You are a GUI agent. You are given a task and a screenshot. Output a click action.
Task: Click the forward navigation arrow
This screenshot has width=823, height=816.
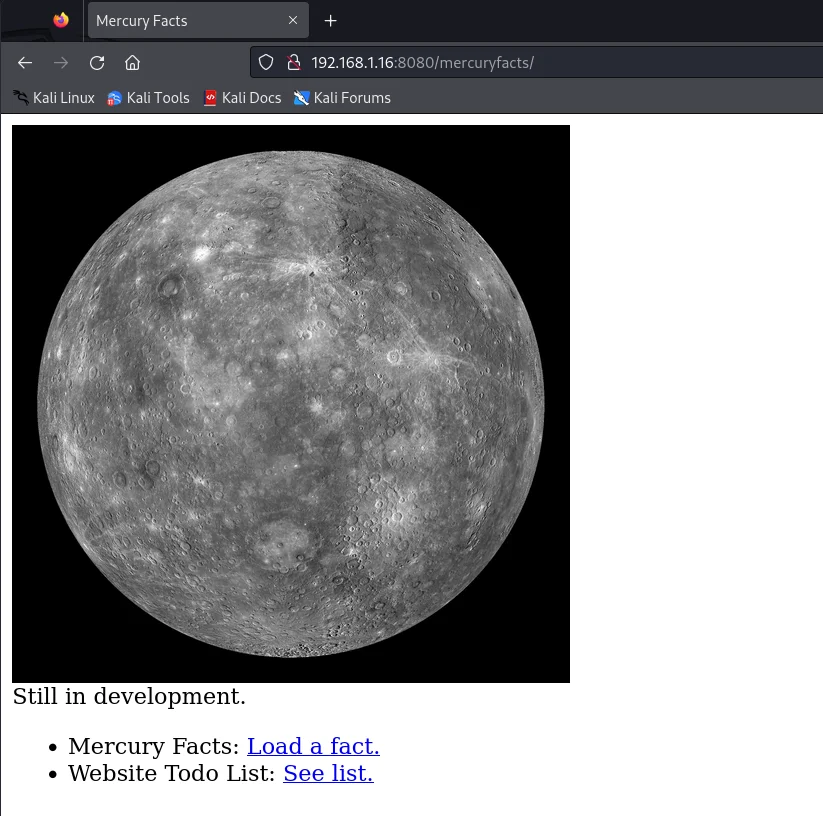coord(61,63)
